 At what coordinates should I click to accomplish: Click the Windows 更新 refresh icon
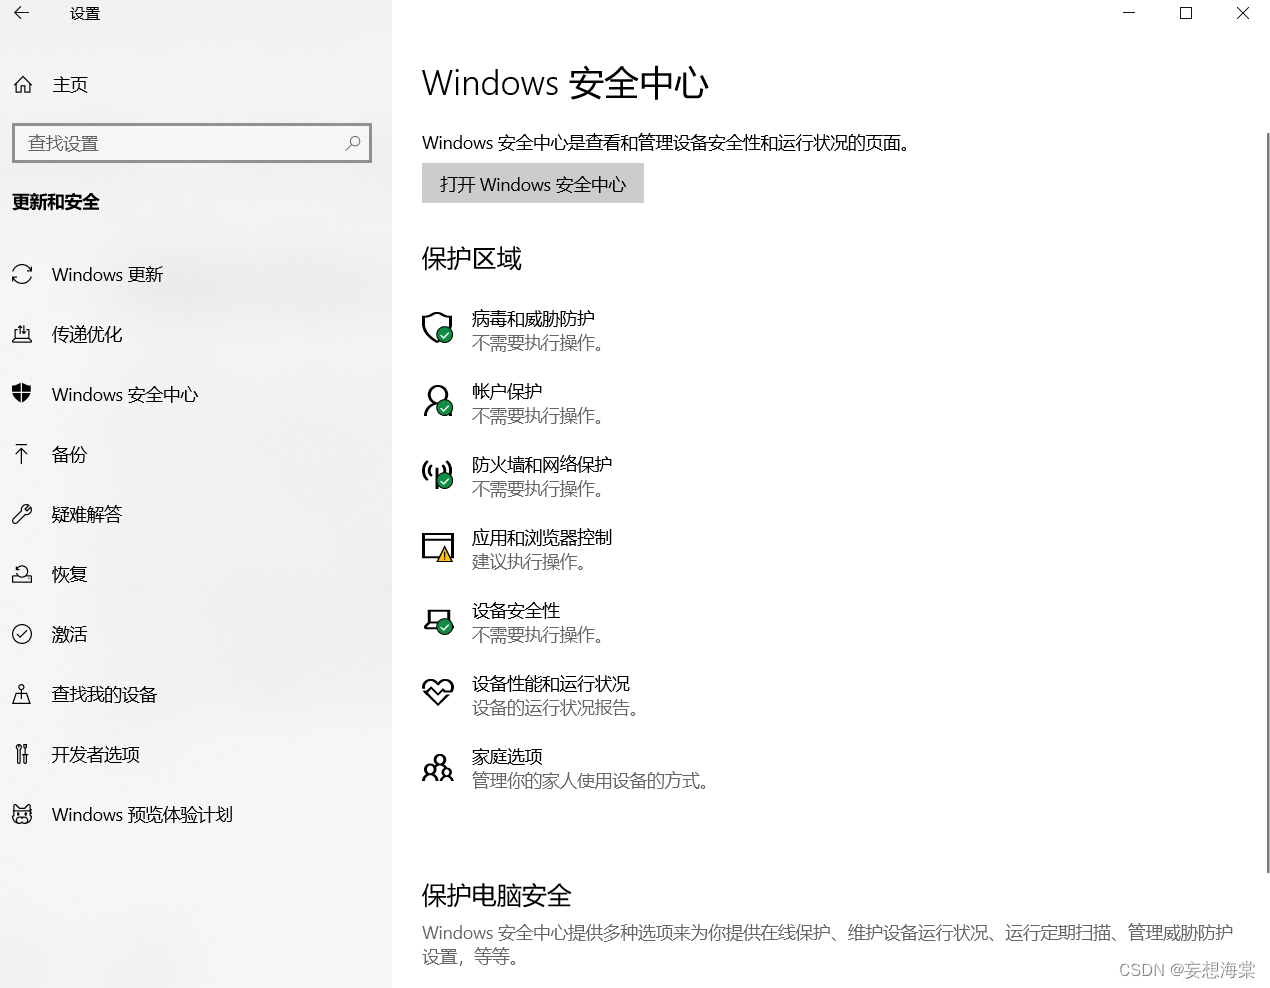click(22, 274)
